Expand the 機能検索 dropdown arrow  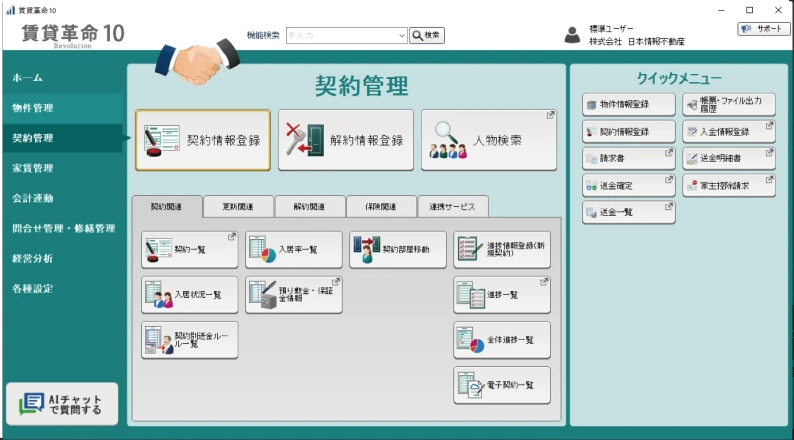tap(402, 35)
